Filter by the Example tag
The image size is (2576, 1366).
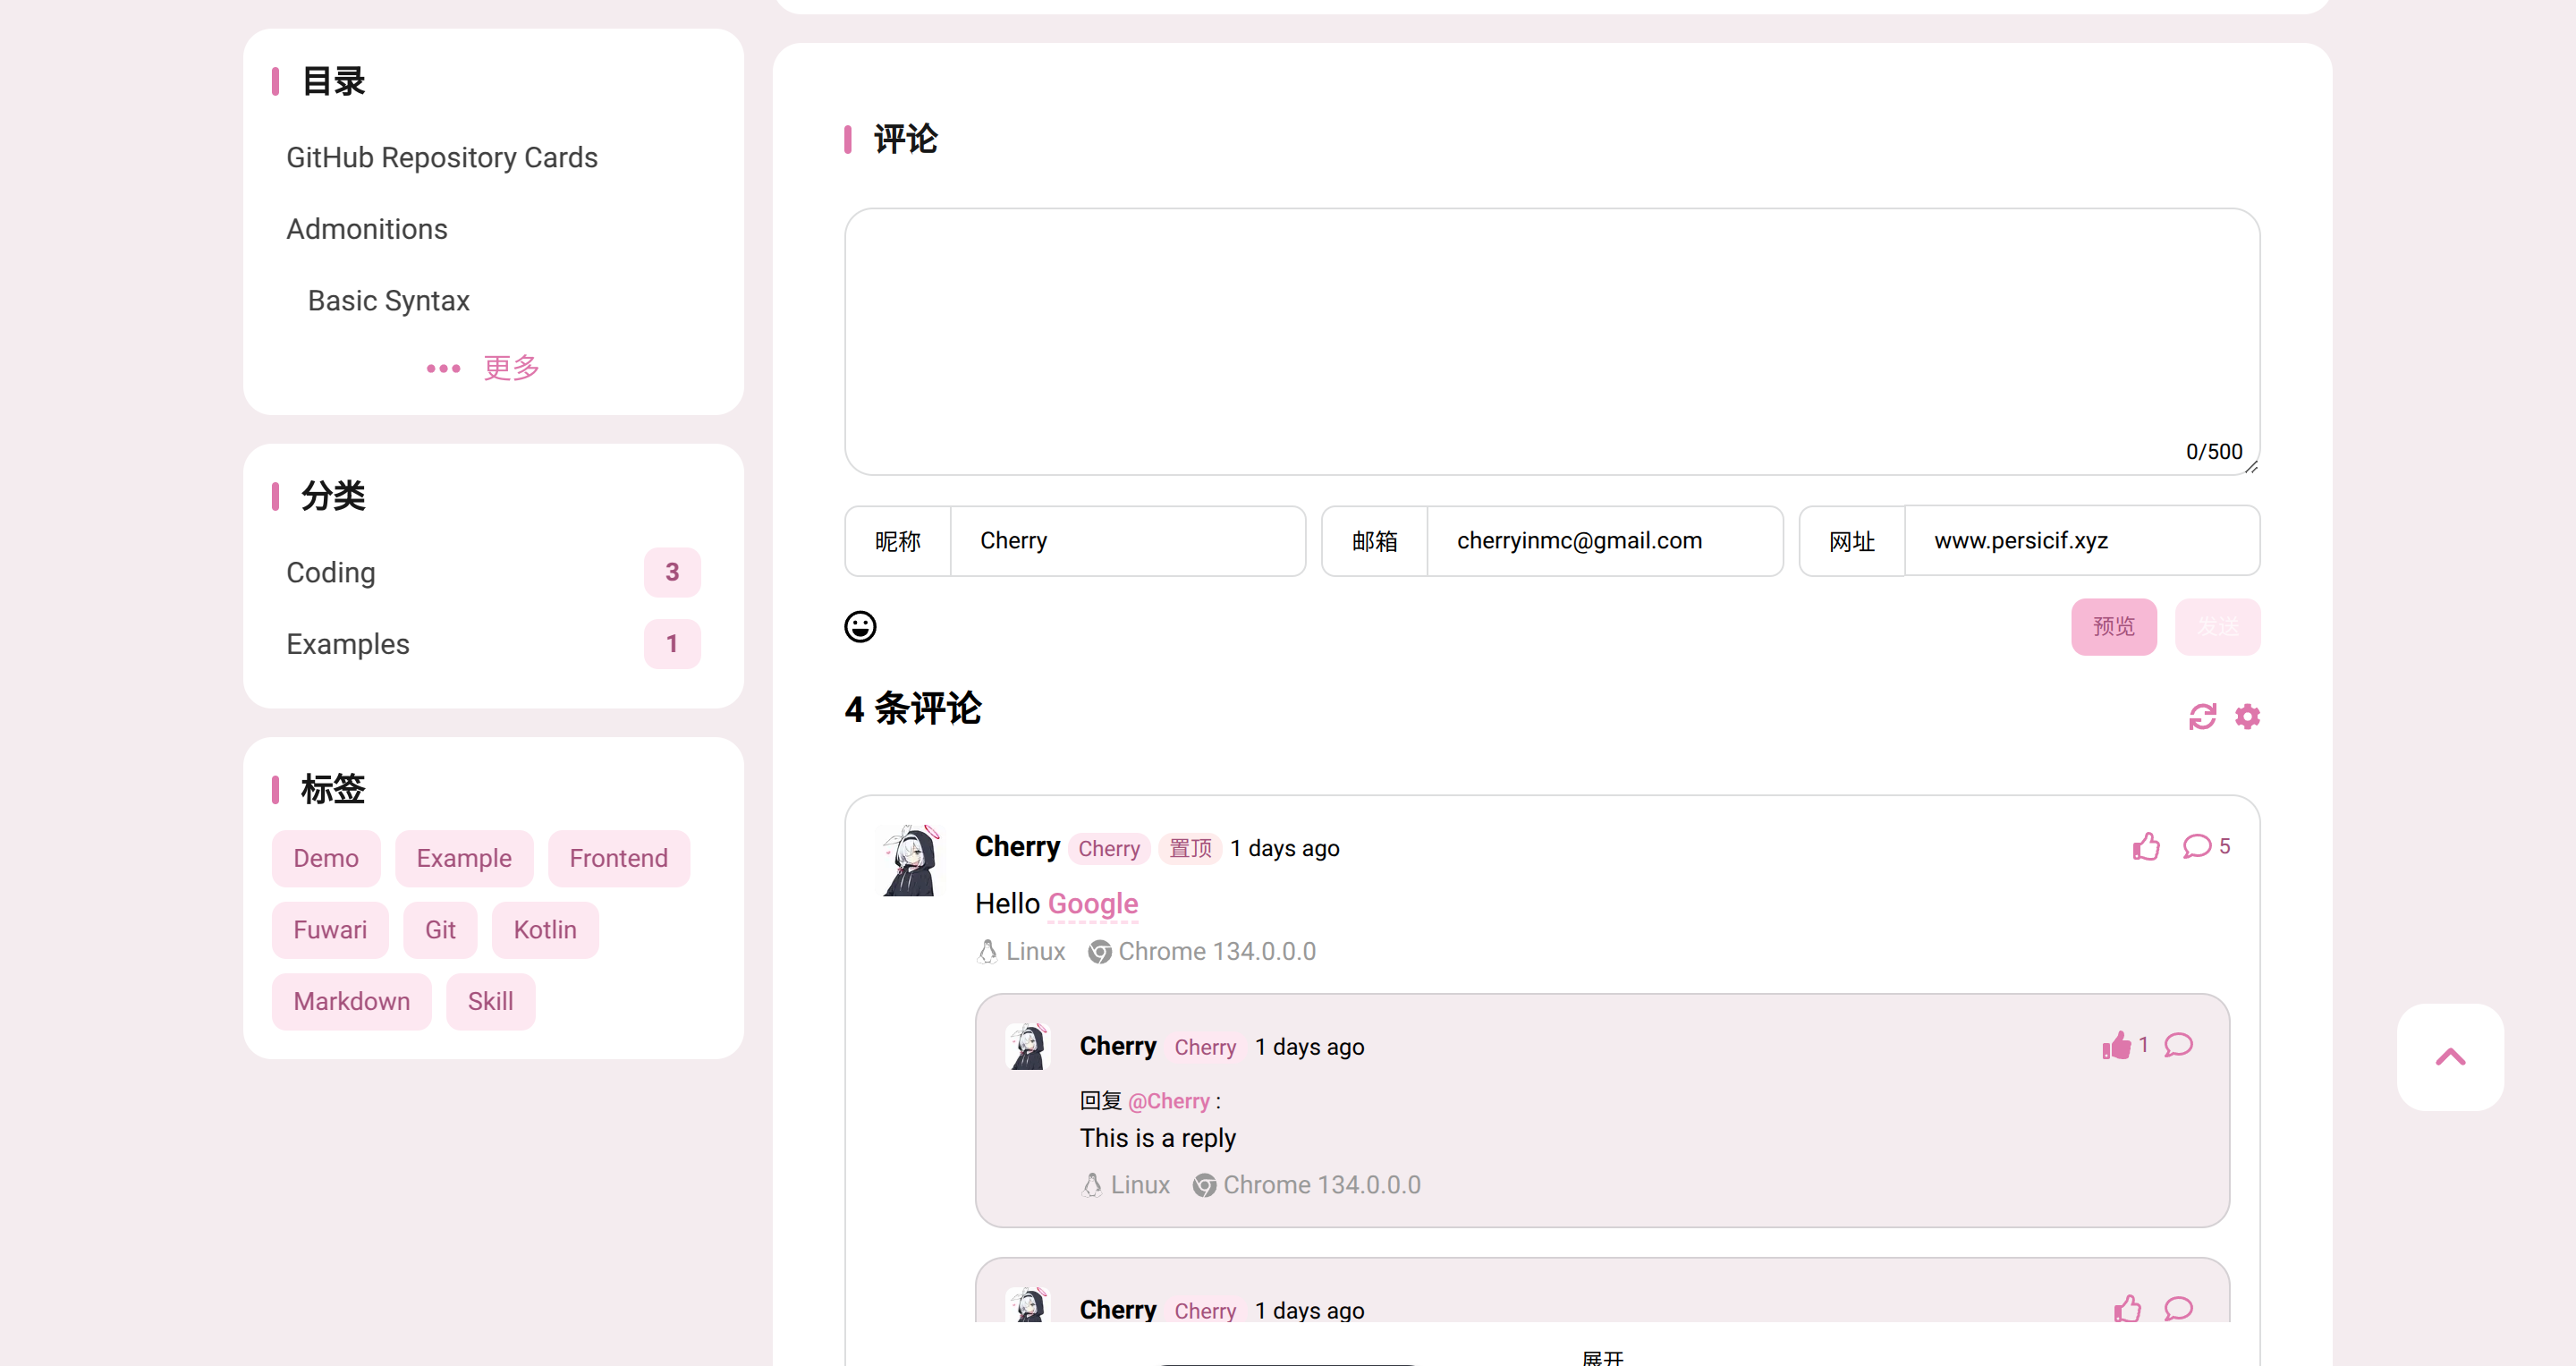pos(464,858)
